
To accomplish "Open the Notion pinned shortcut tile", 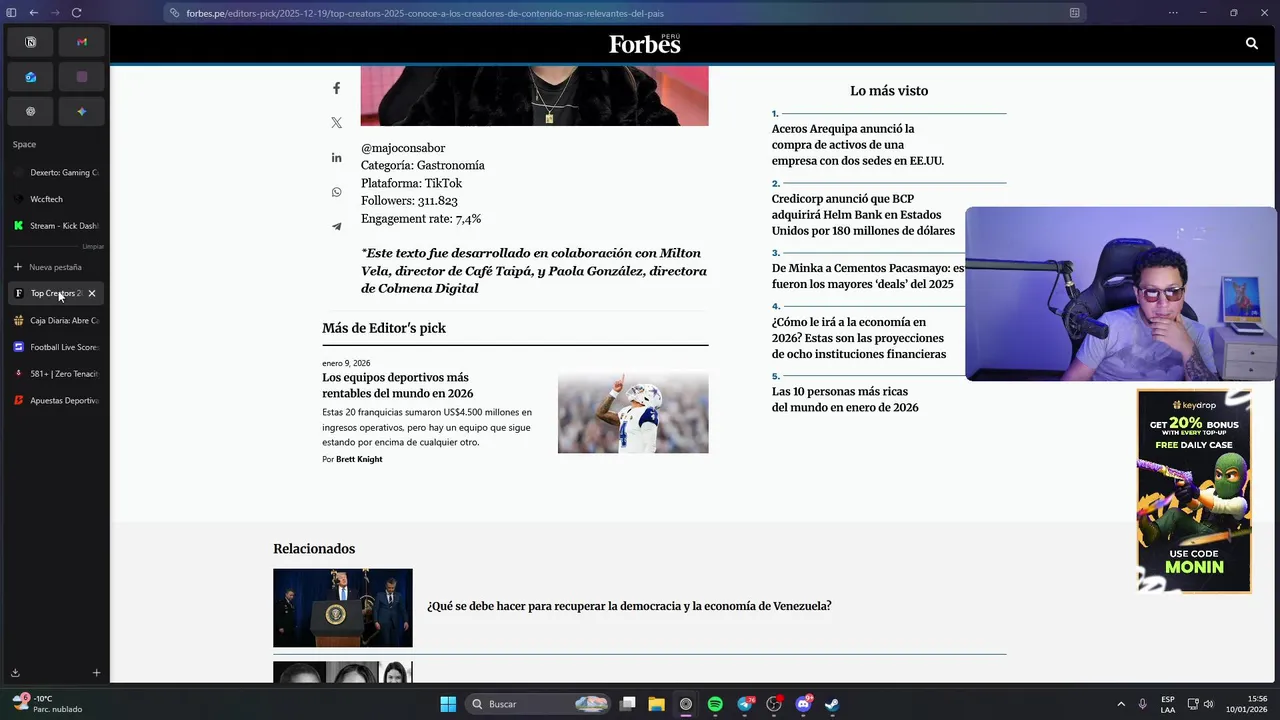I will click(x=30, y=42).
